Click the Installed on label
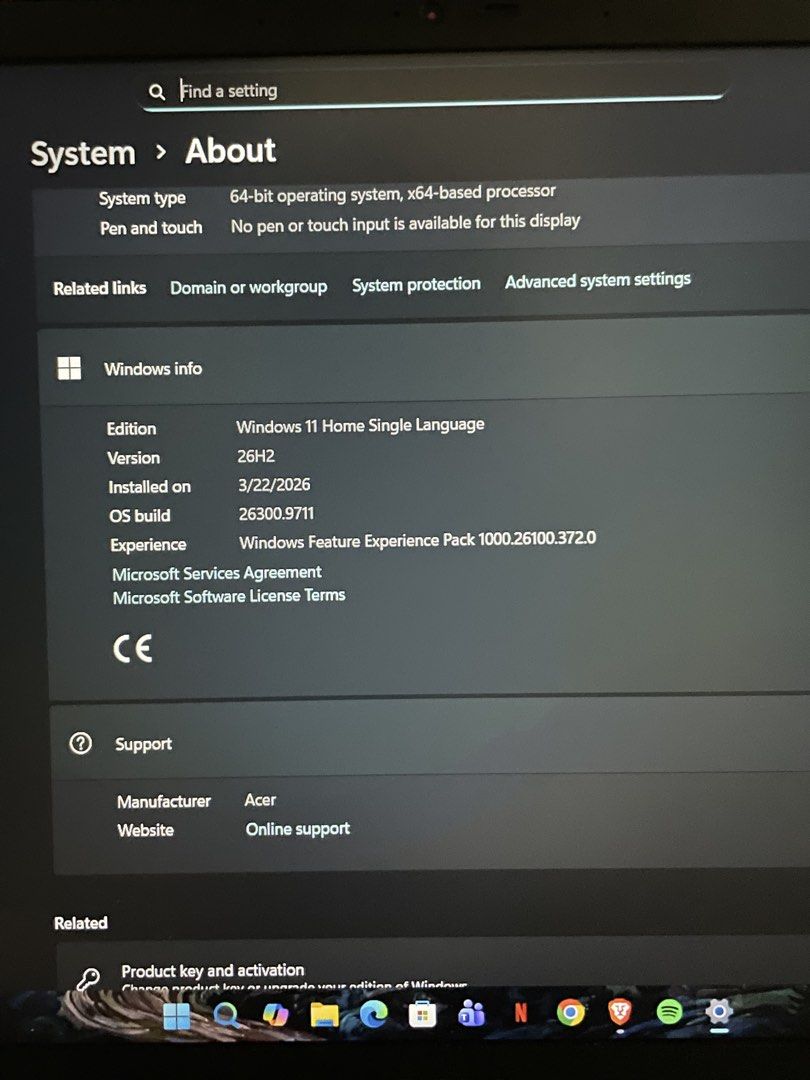Screen dimensions: 810x1080 tap(149, 486)
